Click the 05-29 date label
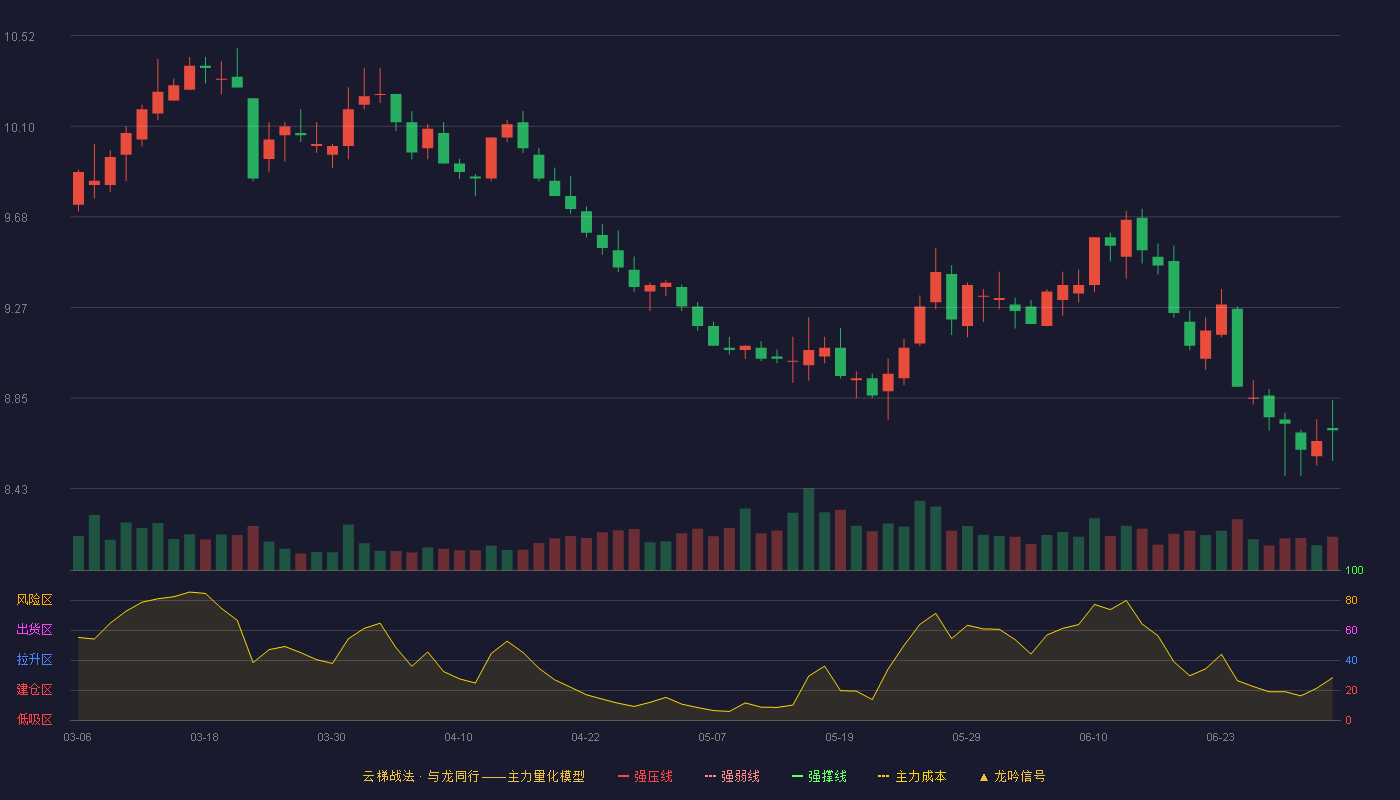The width and height of the screenshot is (1400, 800). (x=966, y=737)
